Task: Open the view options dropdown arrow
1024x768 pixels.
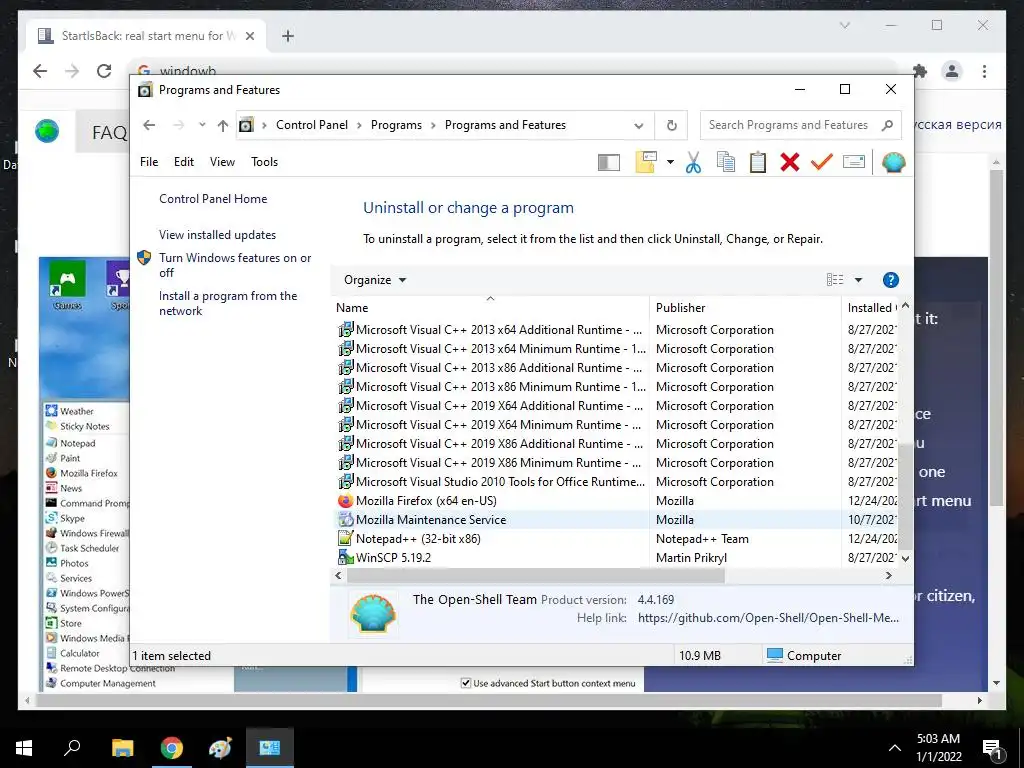Action: tap(858, 280)
